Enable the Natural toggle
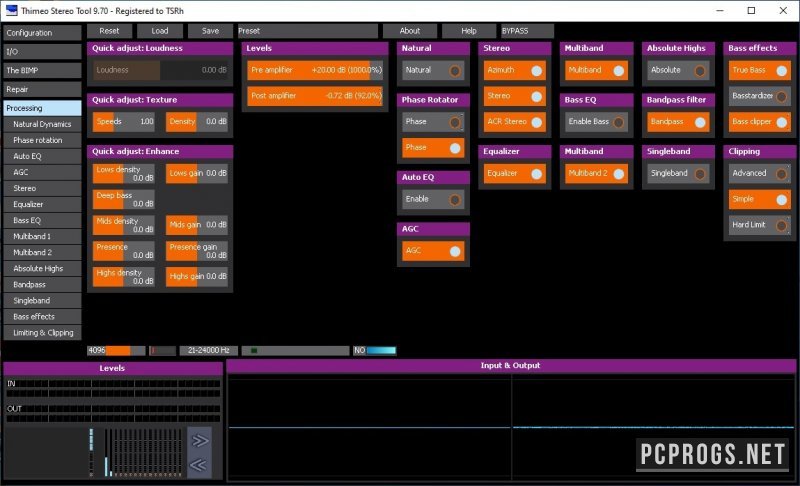The height and width of the screenshot is (486, 800). coord(433,70)
